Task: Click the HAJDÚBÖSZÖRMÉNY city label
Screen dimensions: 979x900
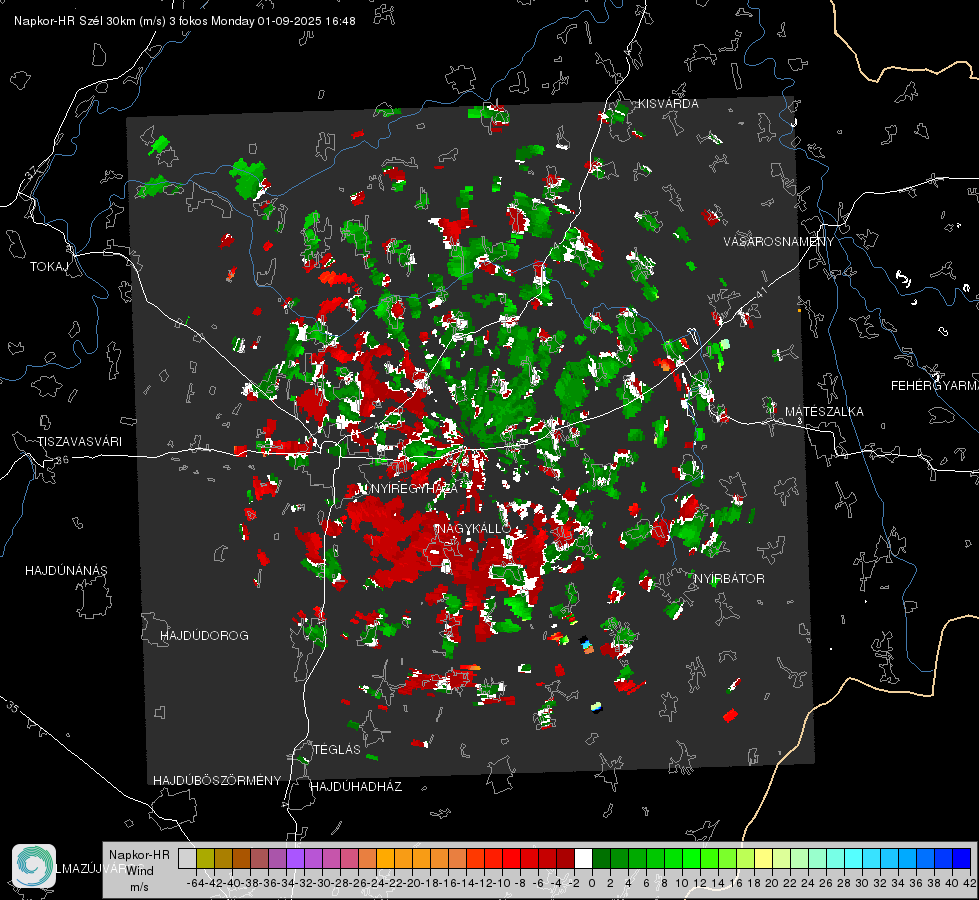Action: tap(217, 781)
